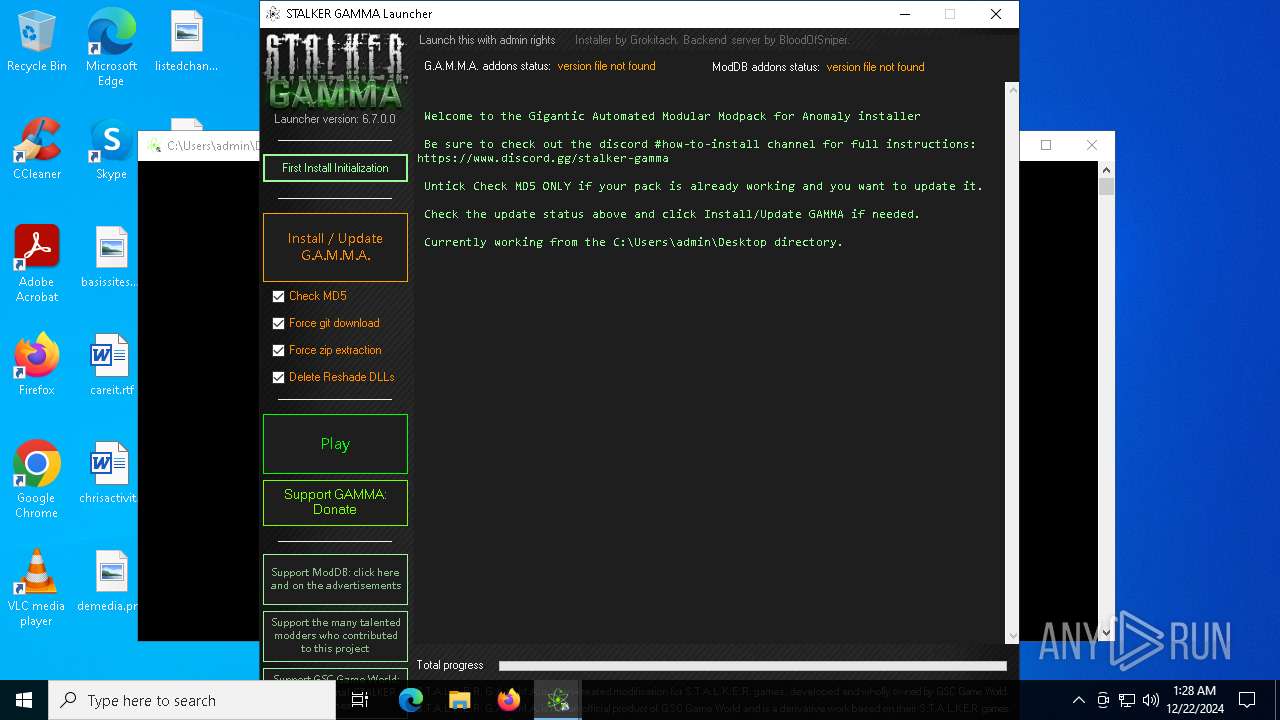The image size is (1280, 720).
Task: Click the taskbar search box
Action: click(192, 700)
